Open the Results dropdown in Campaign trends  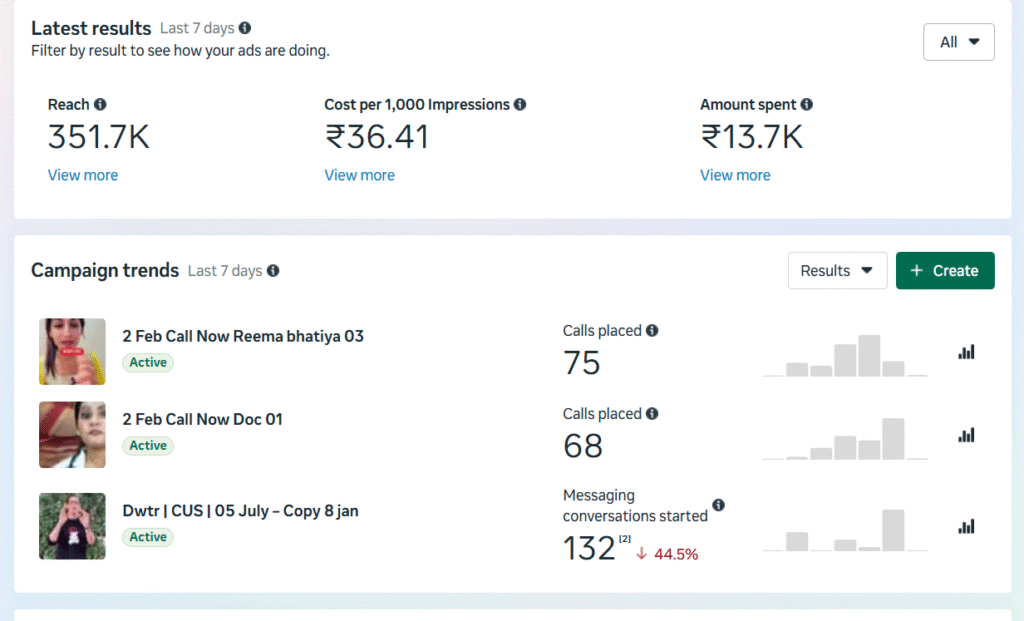pyautogui.click(x=837, y=271)
